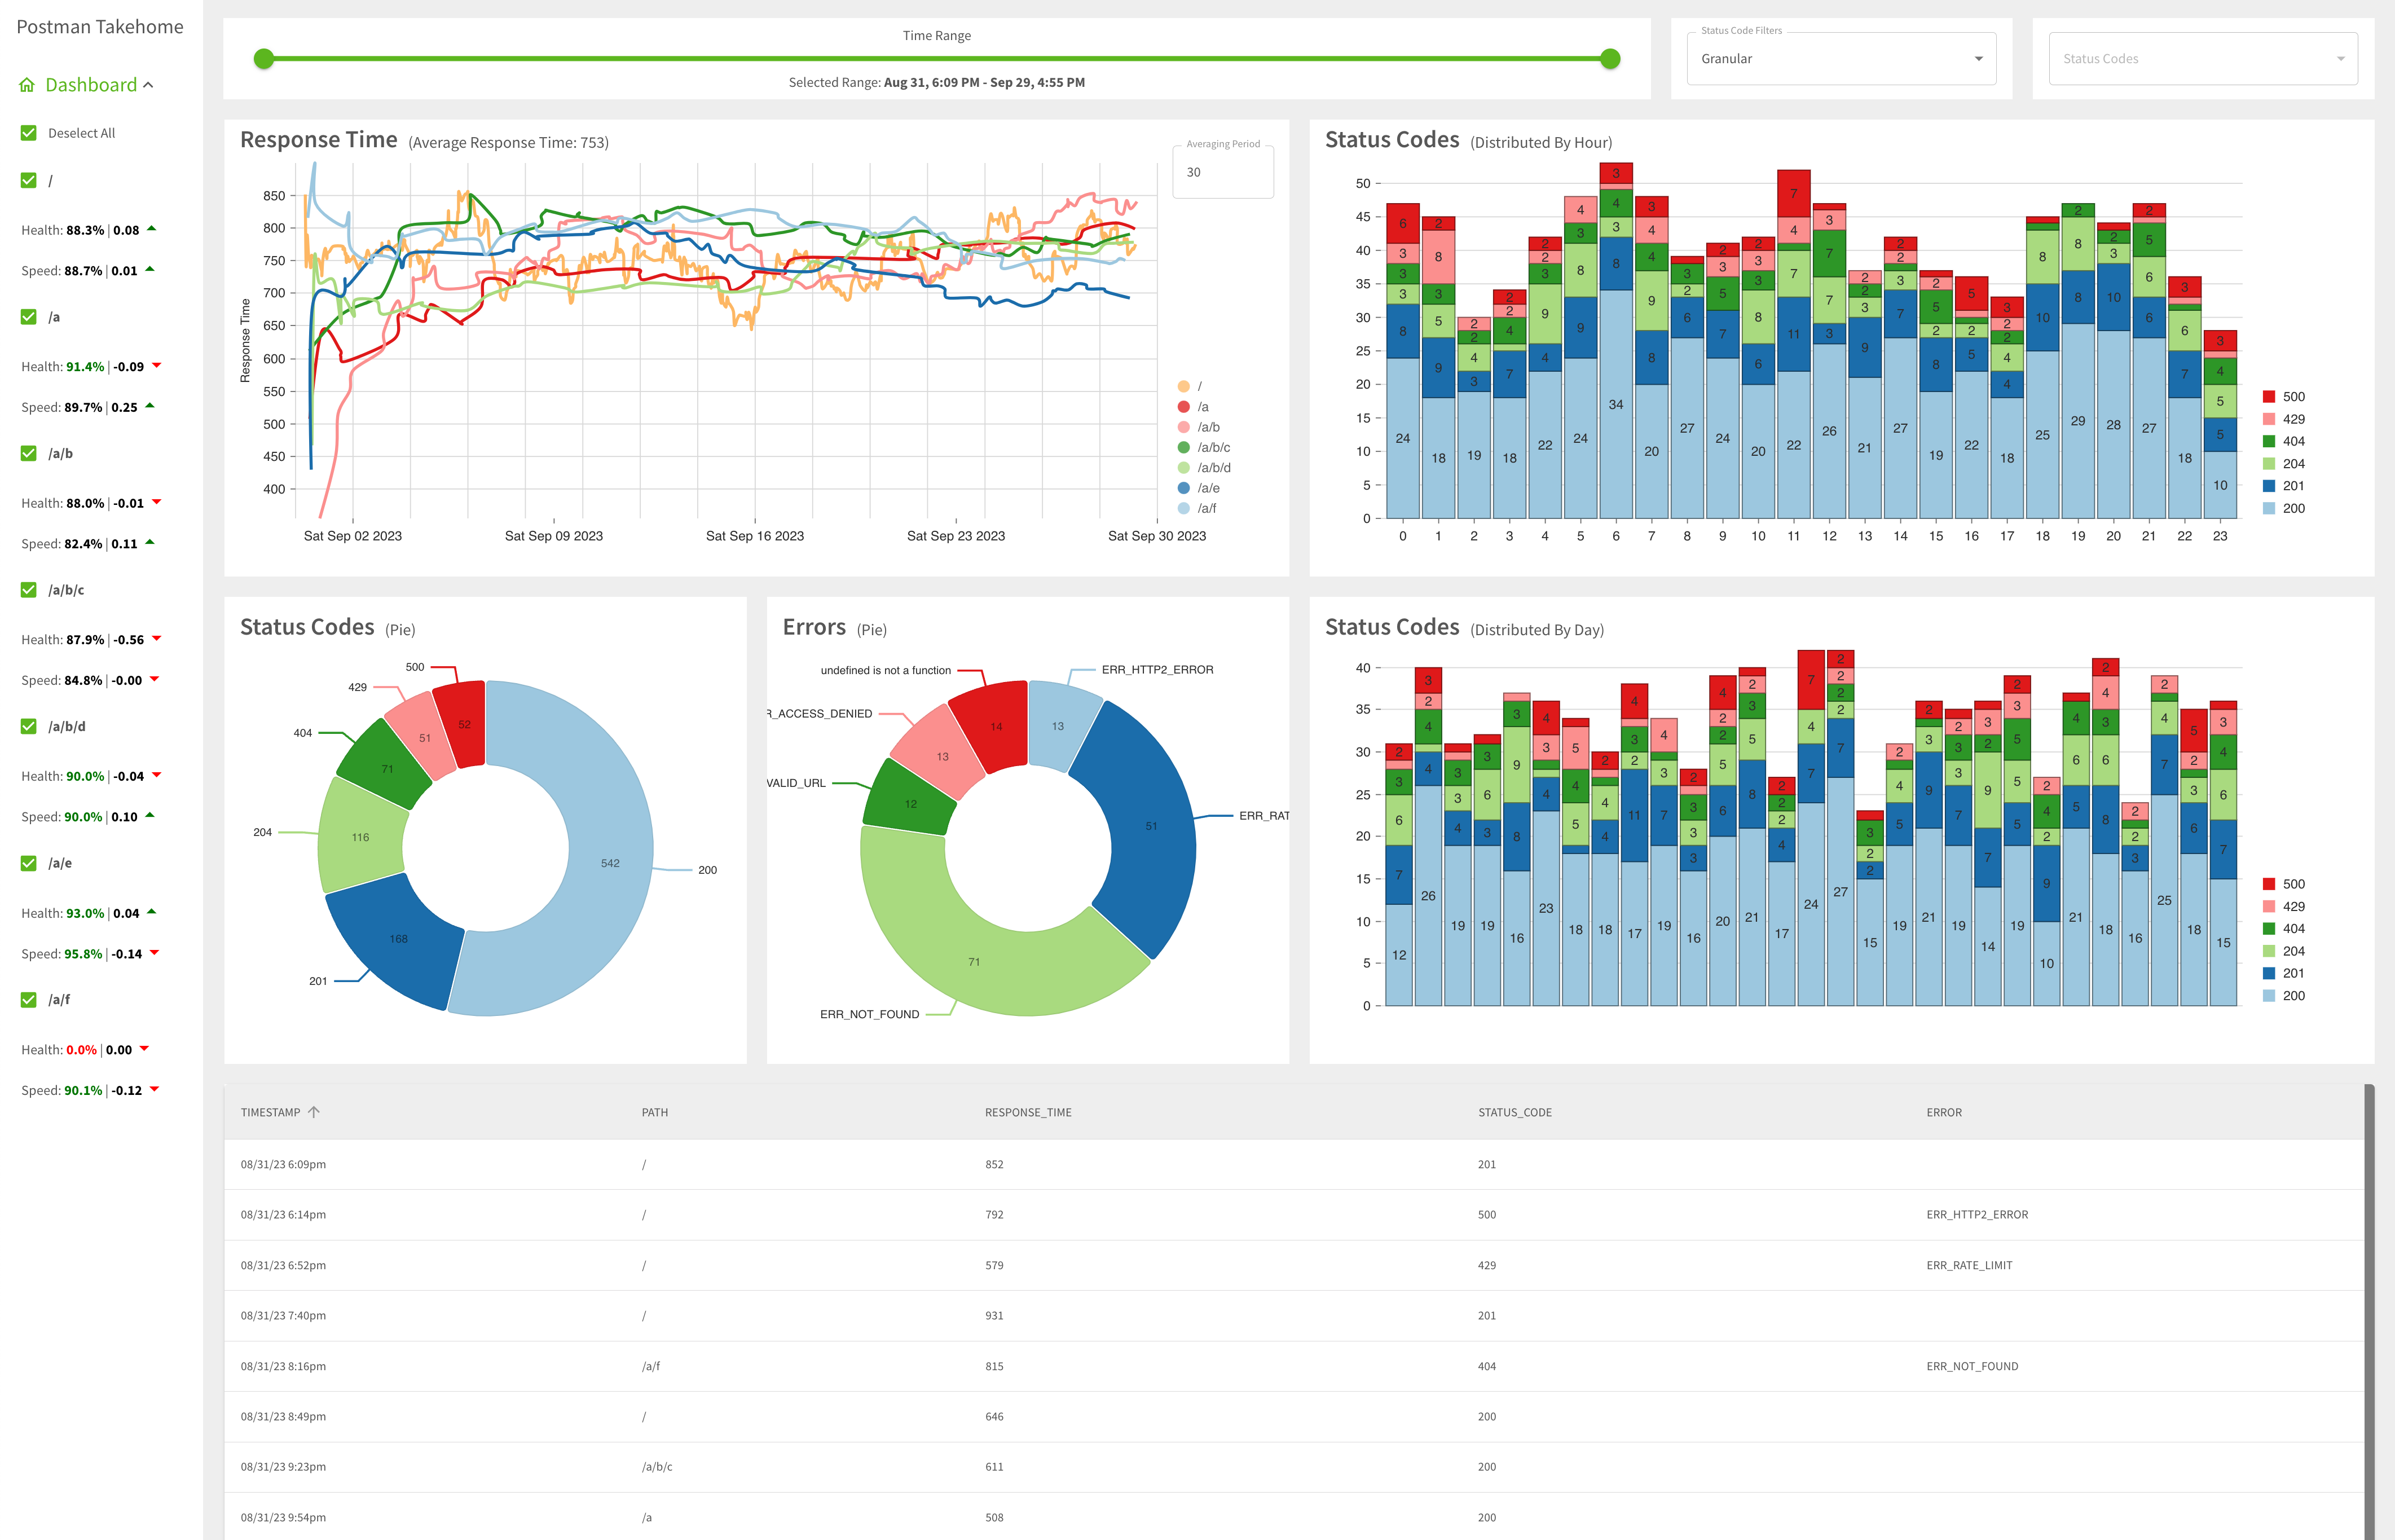Click the ERR_HTTP2_ERROR pie label
Screen dimensions: 2395x1540
coord(1157,670)
